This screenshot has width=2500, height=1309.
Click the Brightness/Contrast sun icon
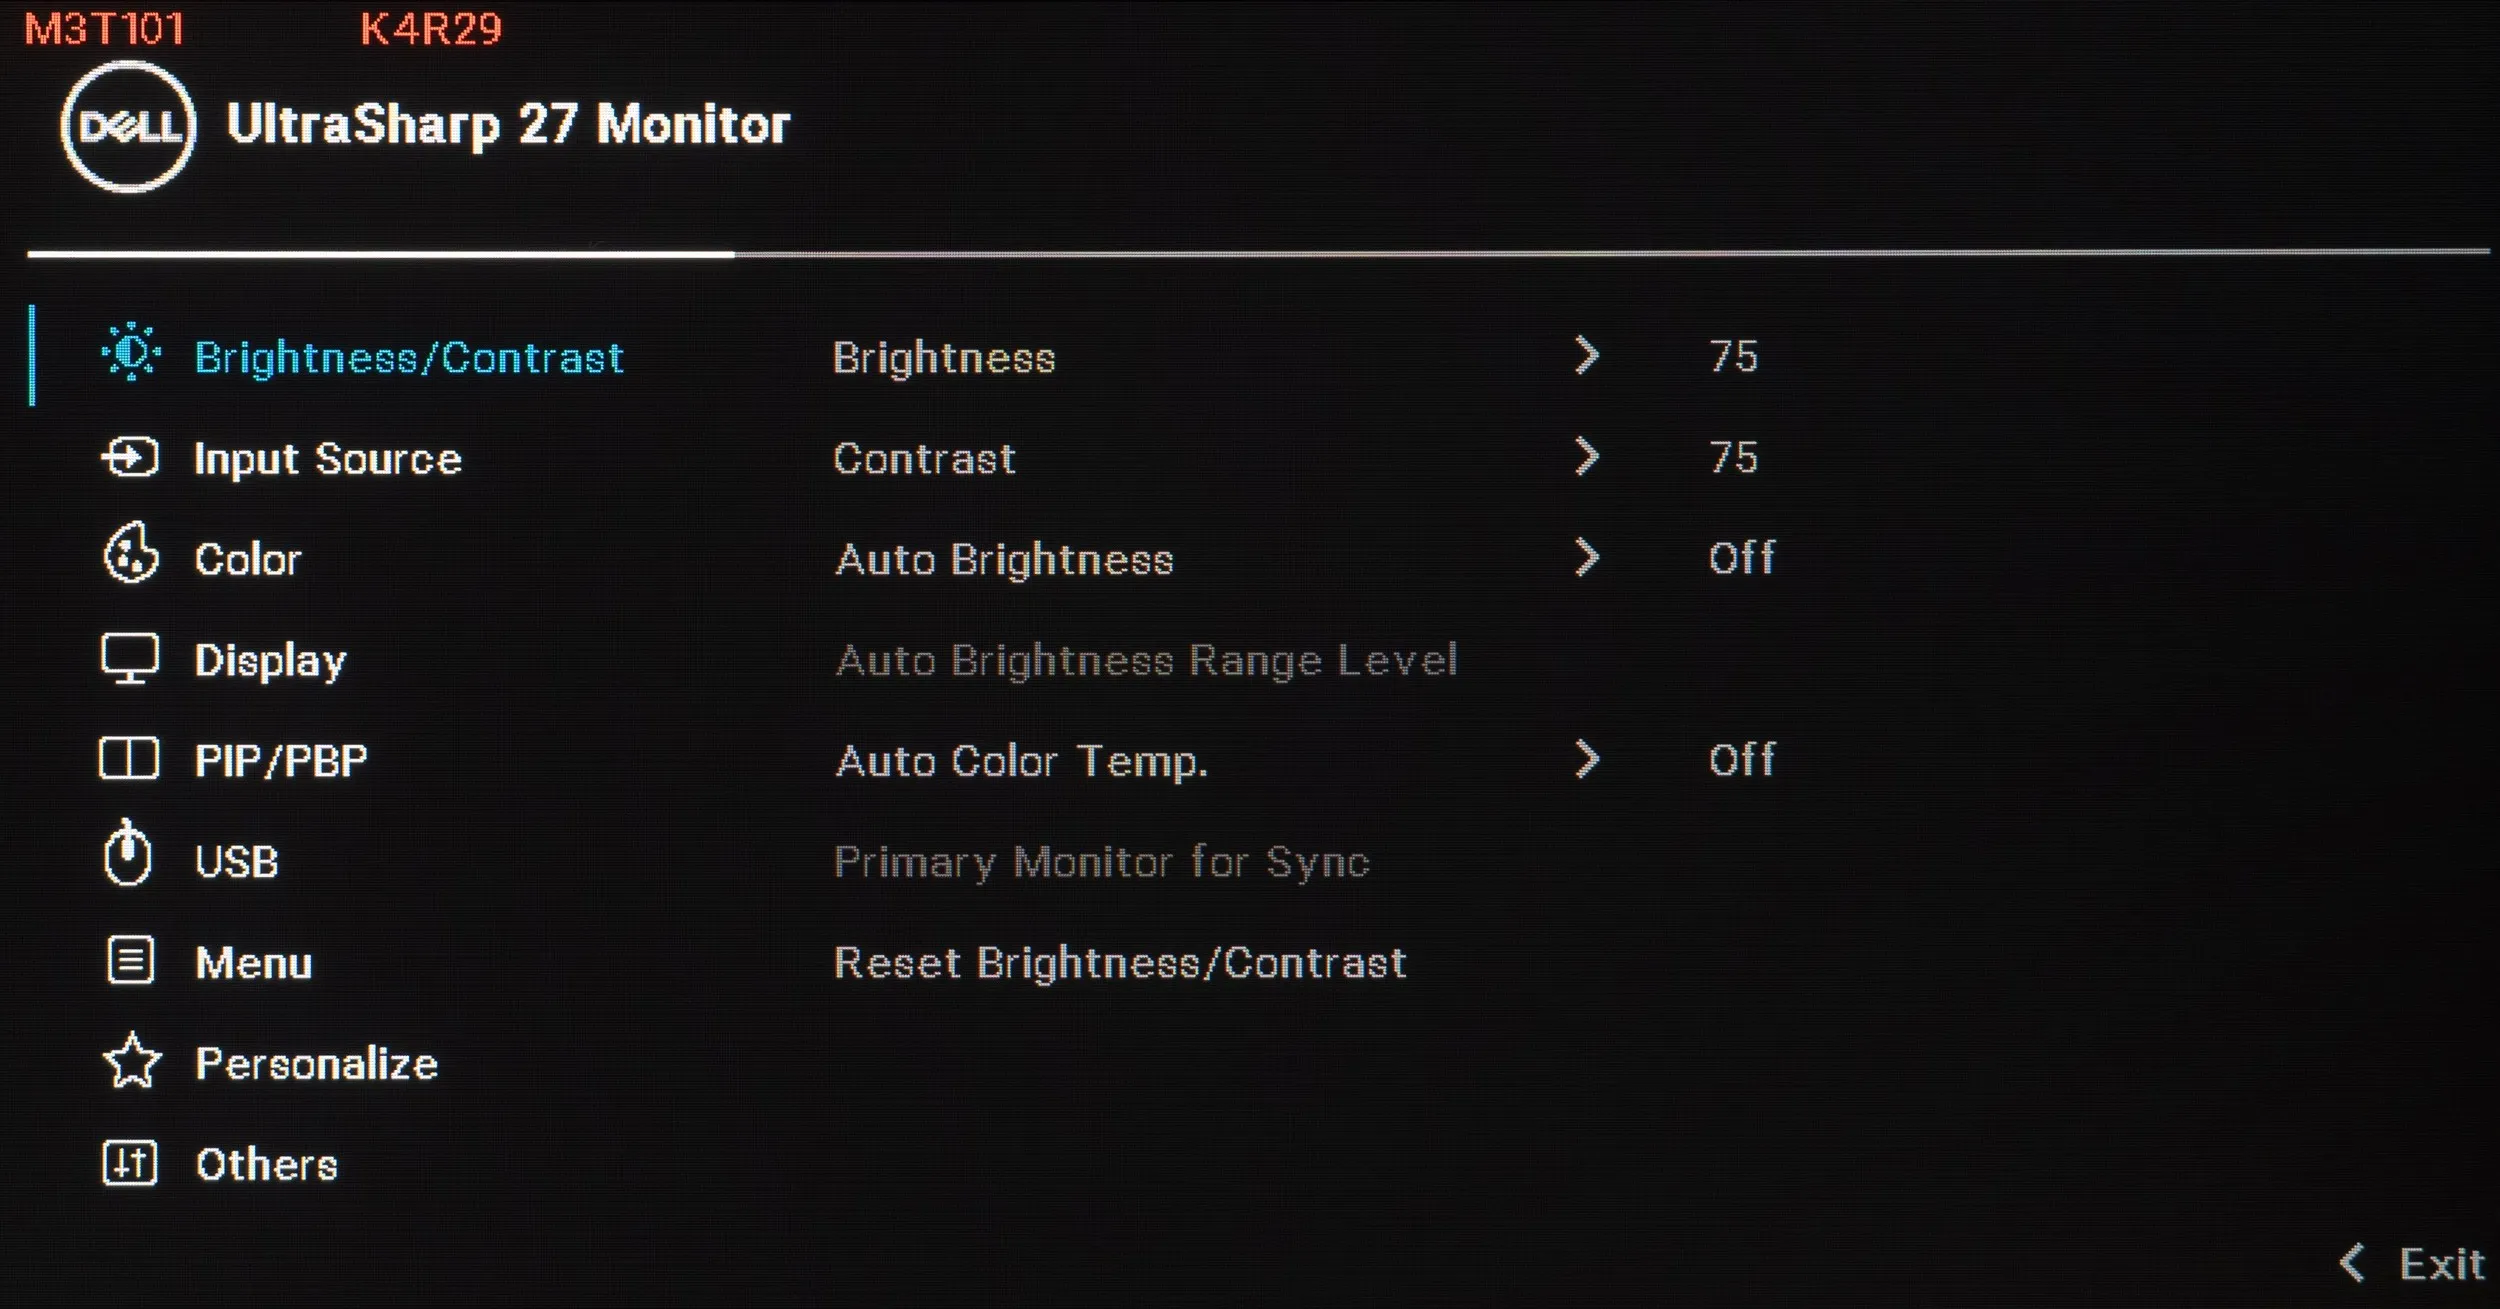(131, 354)
